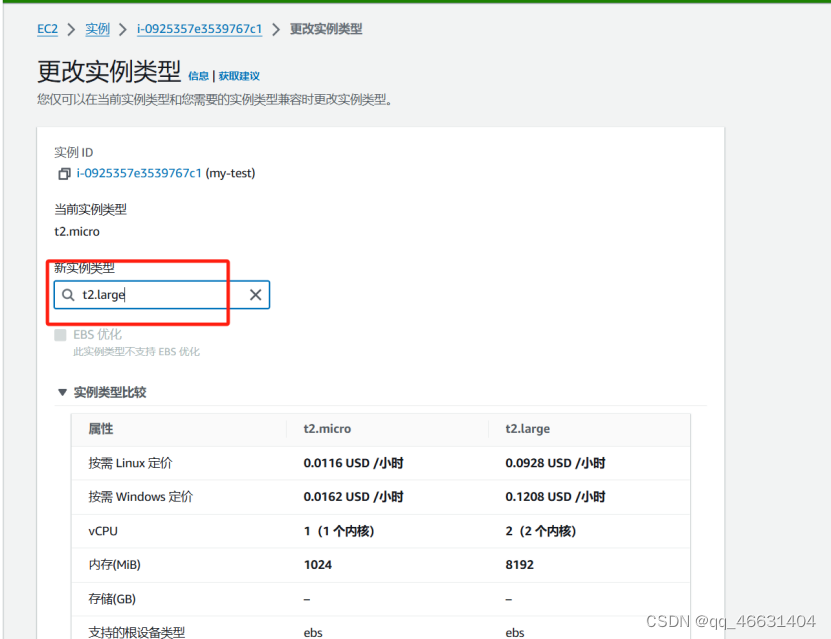
Task: Click the 更改实例类型 breadcrumb text
Action: point(326,29)
